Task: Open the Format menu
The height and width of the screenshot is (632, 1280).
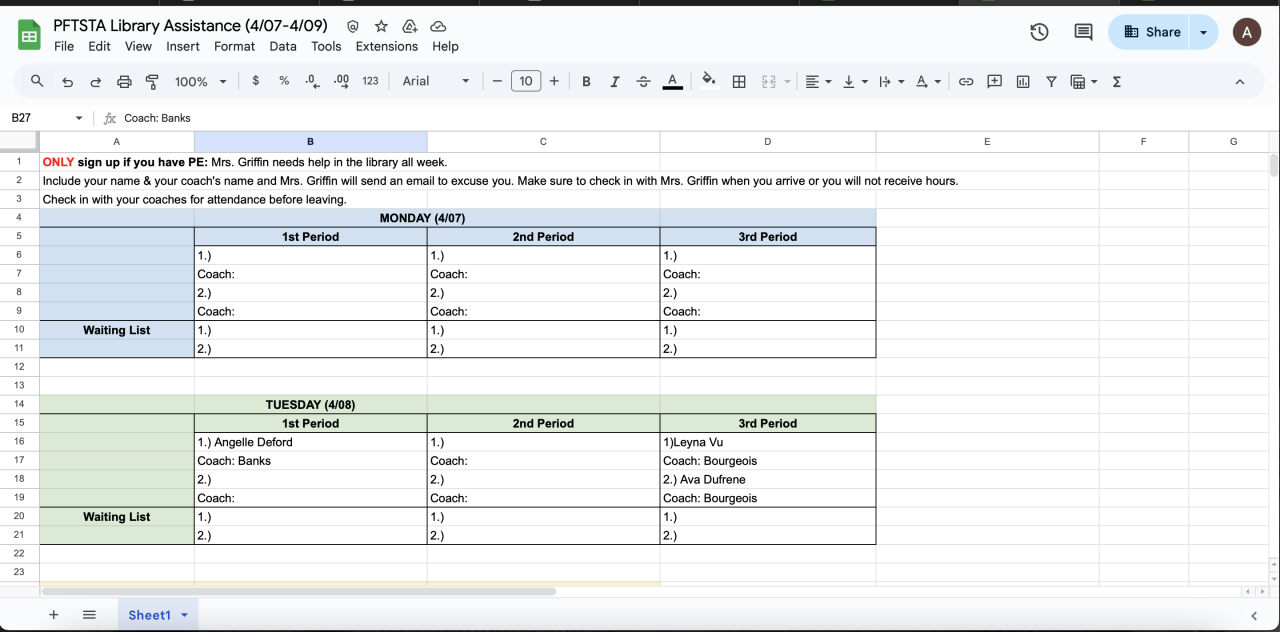Action: tap(234, 46)
